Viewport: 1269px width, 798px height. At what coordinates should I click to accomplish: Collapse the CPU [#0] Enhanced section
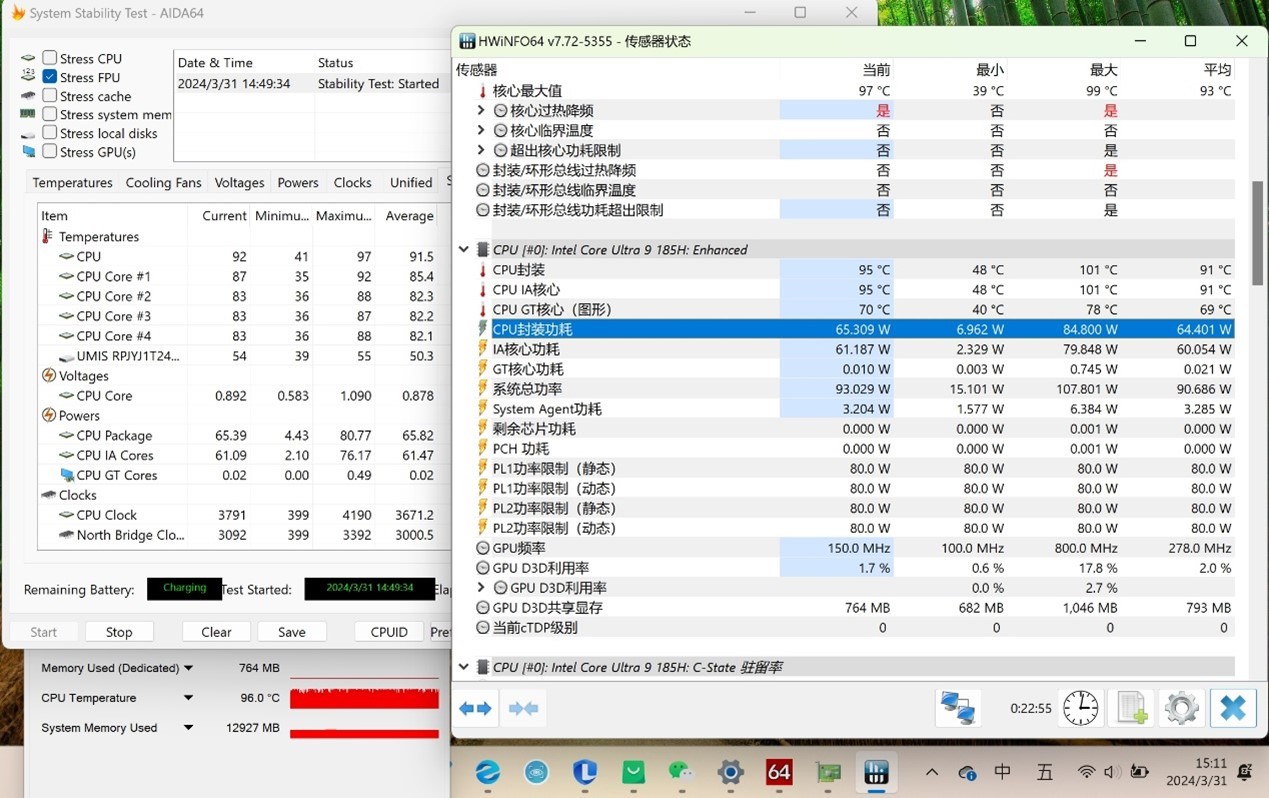(x=463, y=250)
